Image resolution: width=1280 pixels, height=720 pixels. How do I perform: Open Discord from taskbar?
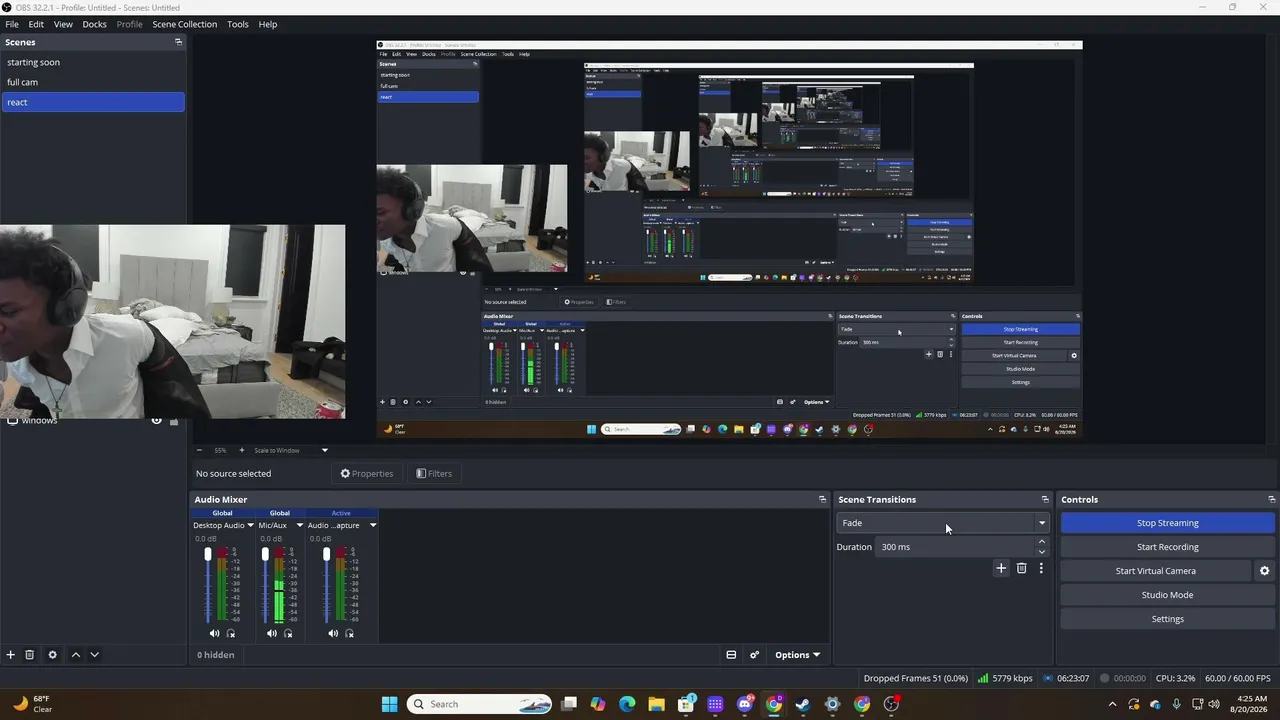coord(744,704)
